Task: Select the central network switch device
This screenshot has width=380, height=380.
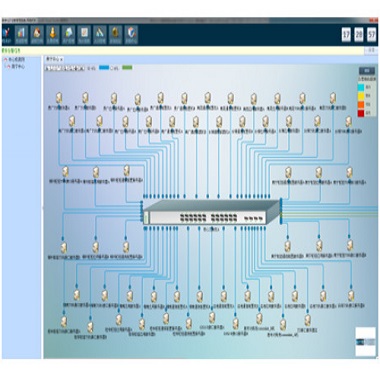Action: tap(212, 212)
